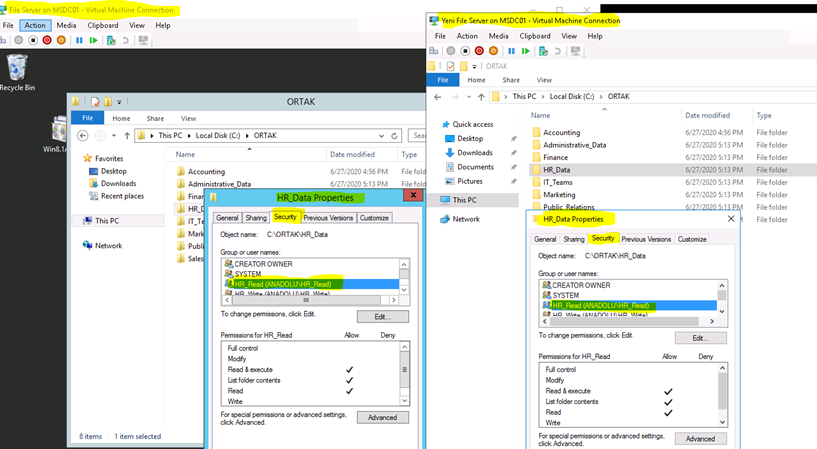Refresh the left ORTAK explorer address bar
Screen dimensions: 817x449
(394, 135)
